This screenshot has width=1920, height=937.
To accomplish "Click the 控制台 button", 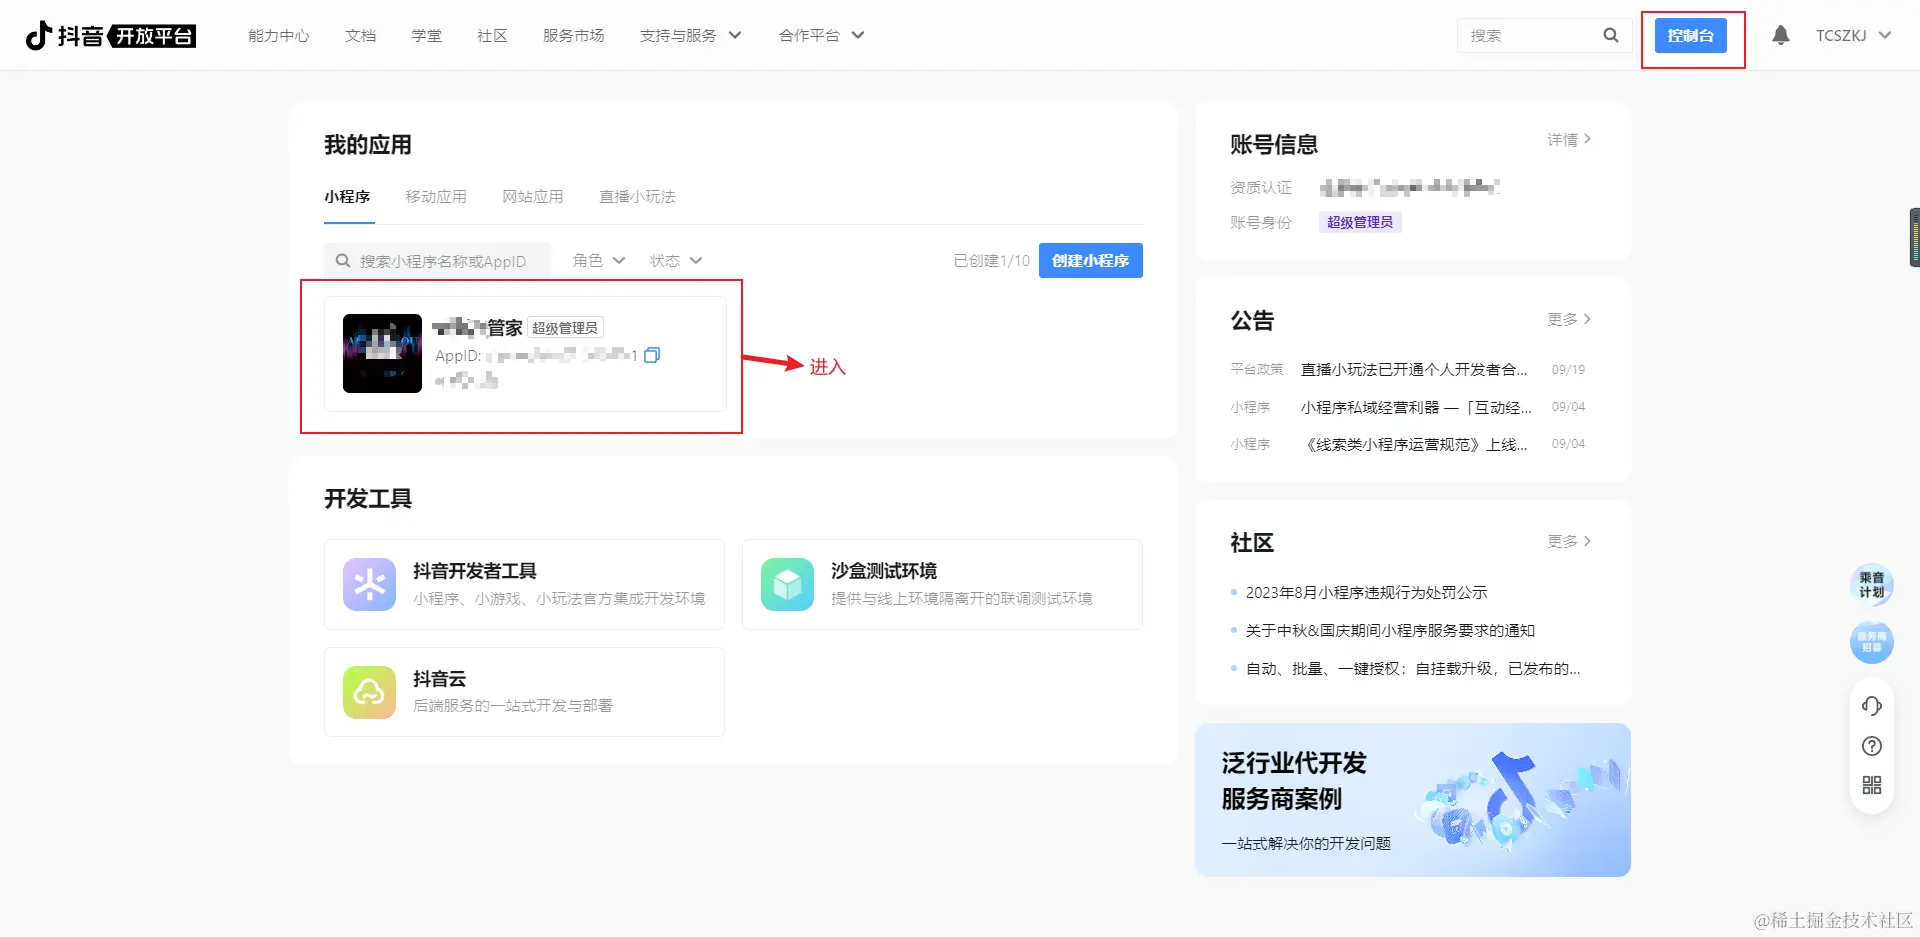I will point(1690,36).
